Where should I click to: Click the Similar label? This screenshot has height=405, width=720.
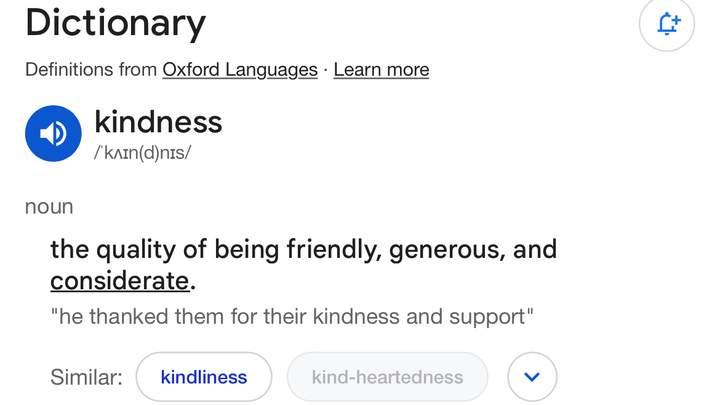pos(86,377)
